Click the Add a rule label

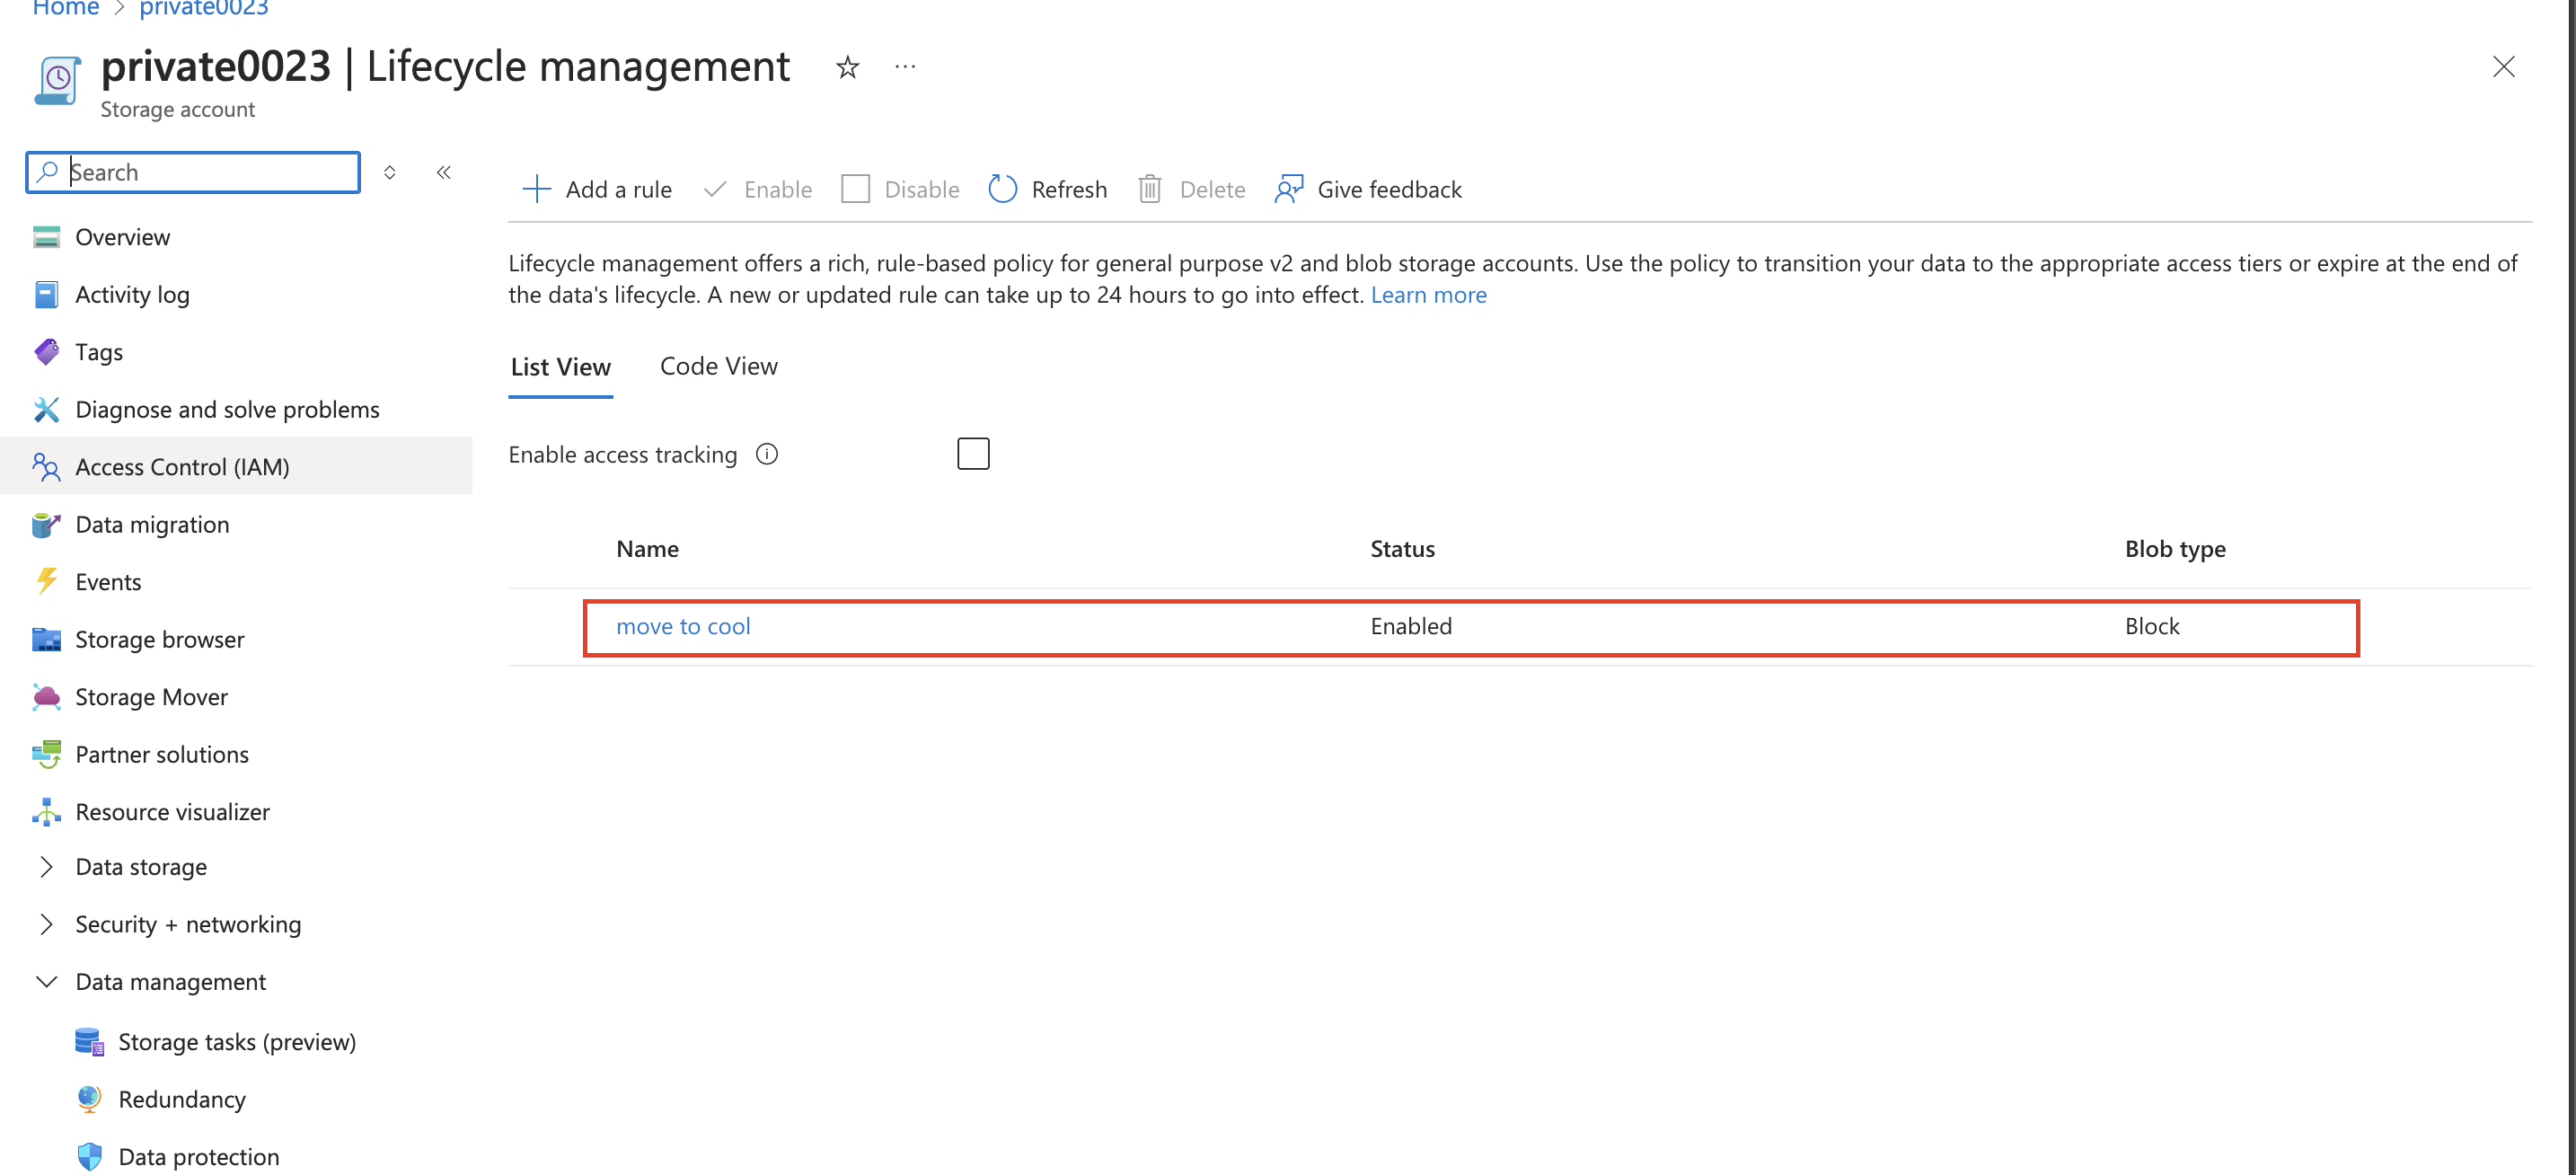tap(619, 189)
